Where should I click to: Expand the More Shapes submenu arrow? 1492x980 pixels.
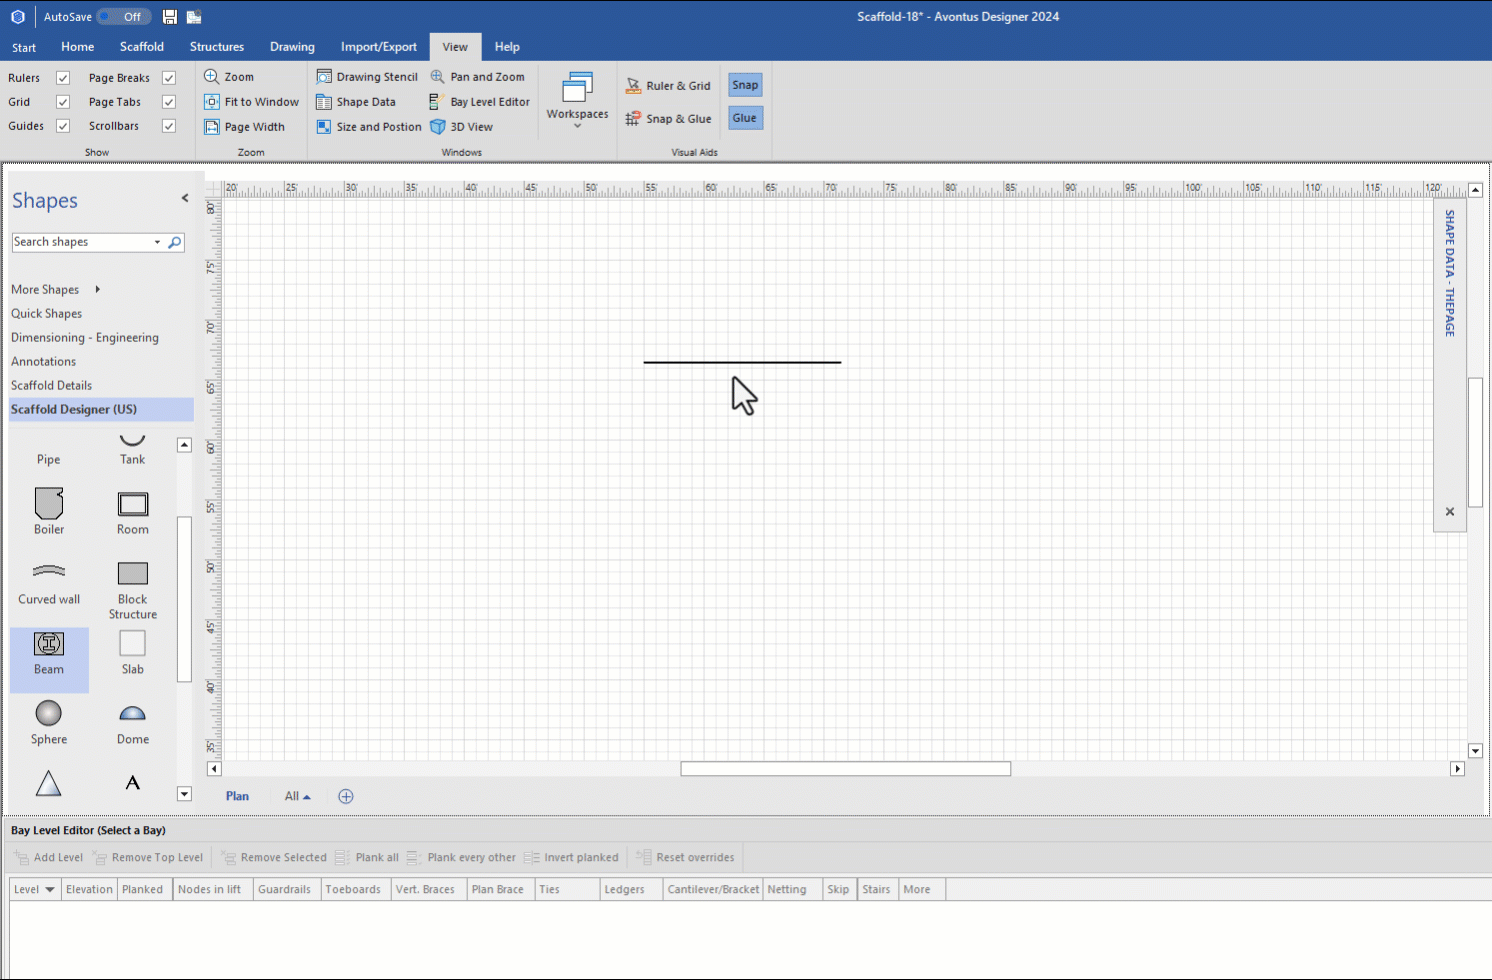(97, 290)
